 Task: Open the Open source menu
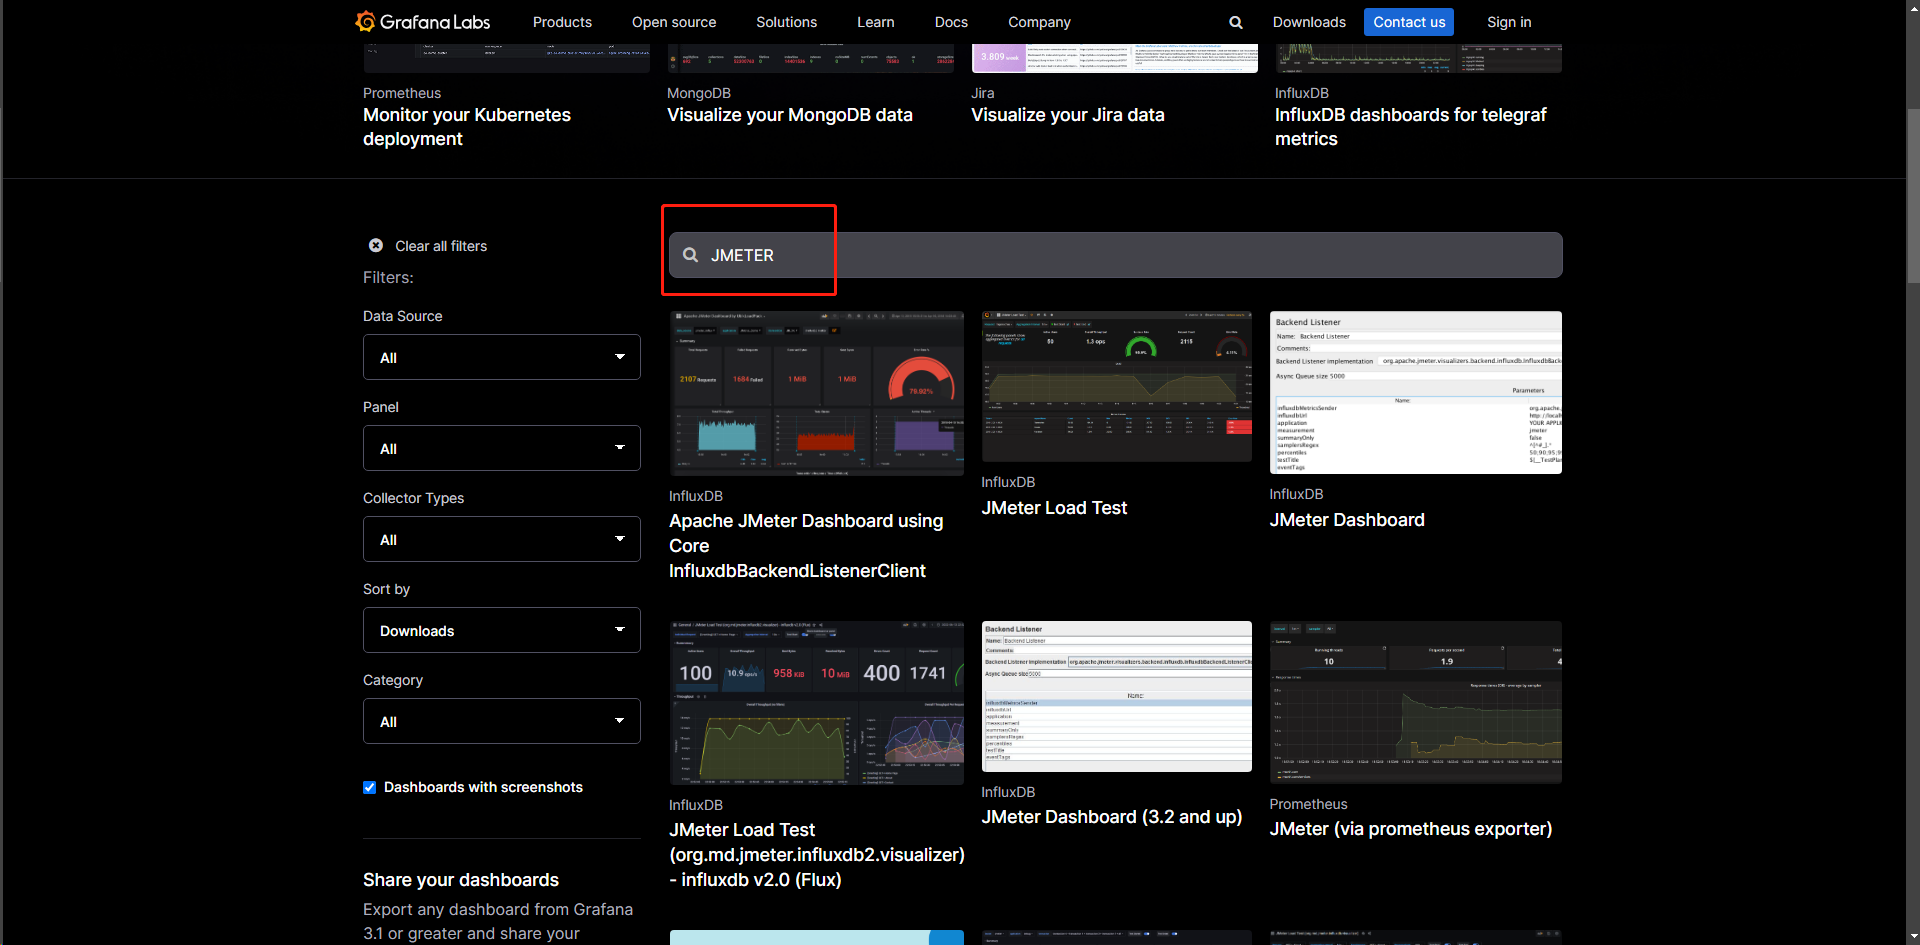pyautogui.click(x=674, y=22)
